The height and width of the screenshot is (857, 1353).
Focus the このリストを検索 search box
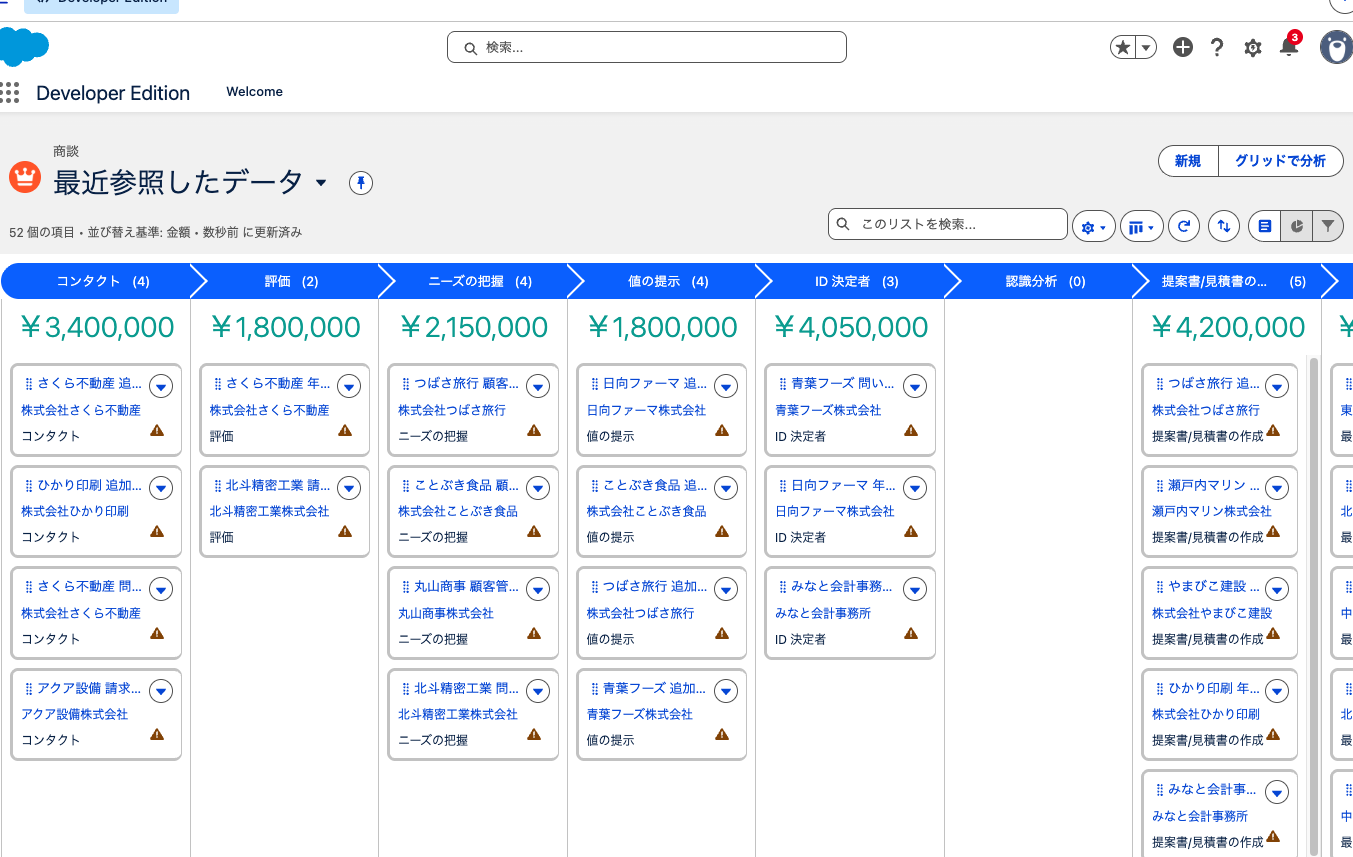tap(948, 224)
